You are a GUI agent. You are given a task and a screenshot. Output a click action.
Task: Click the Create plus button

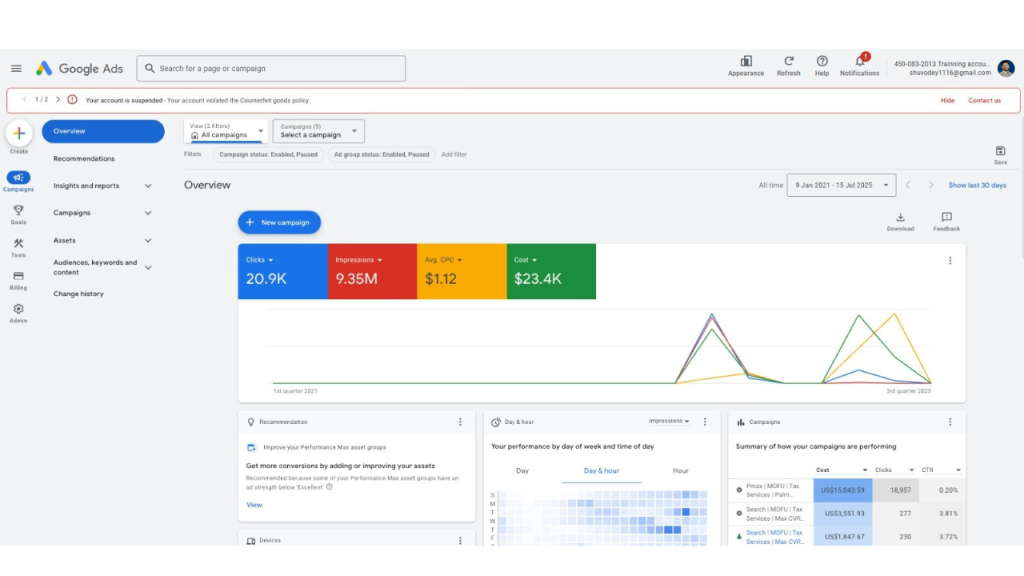(19, 133)
